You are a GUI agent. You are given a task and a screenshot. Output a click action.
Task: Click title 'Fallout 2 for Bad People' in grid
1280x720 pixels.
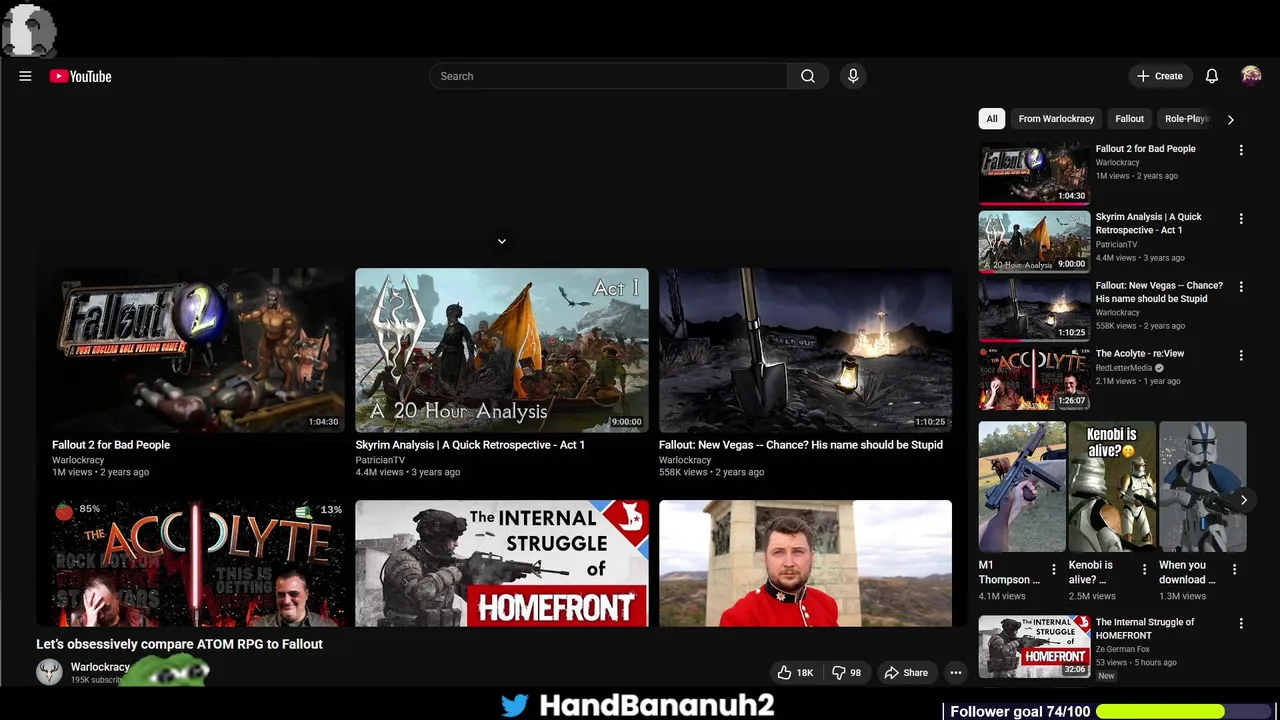(111, 445)
